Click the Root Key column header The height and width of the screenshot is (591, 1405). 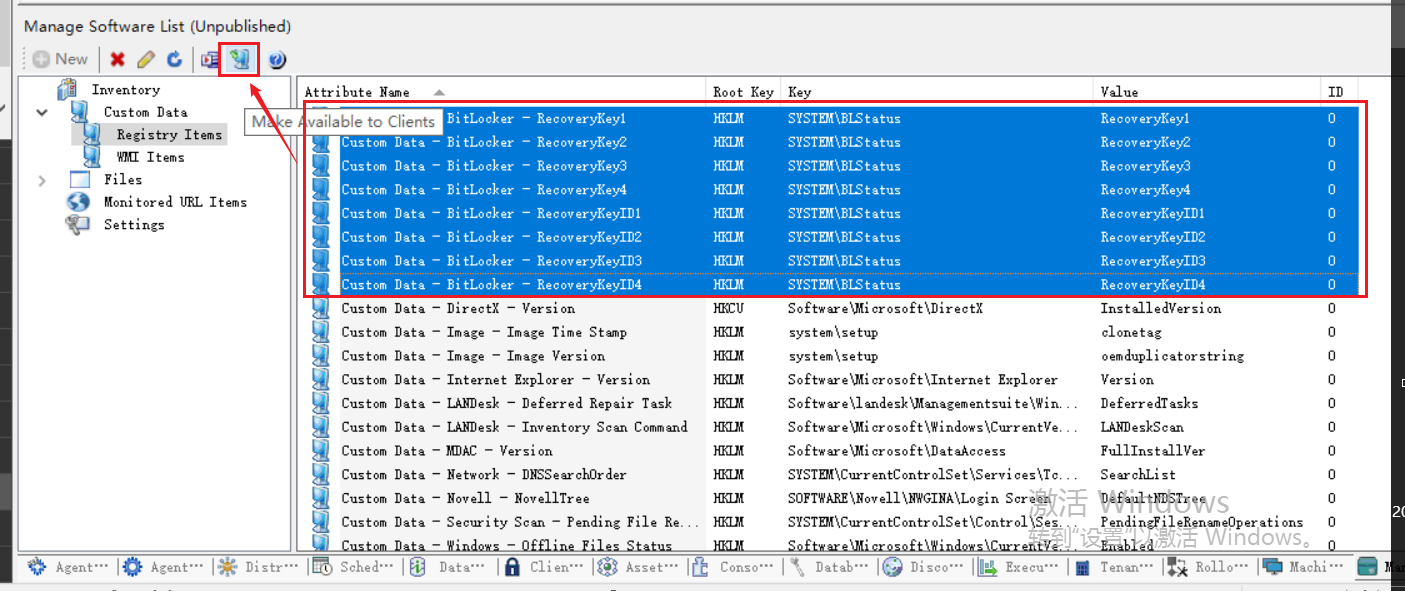[742, 91]
